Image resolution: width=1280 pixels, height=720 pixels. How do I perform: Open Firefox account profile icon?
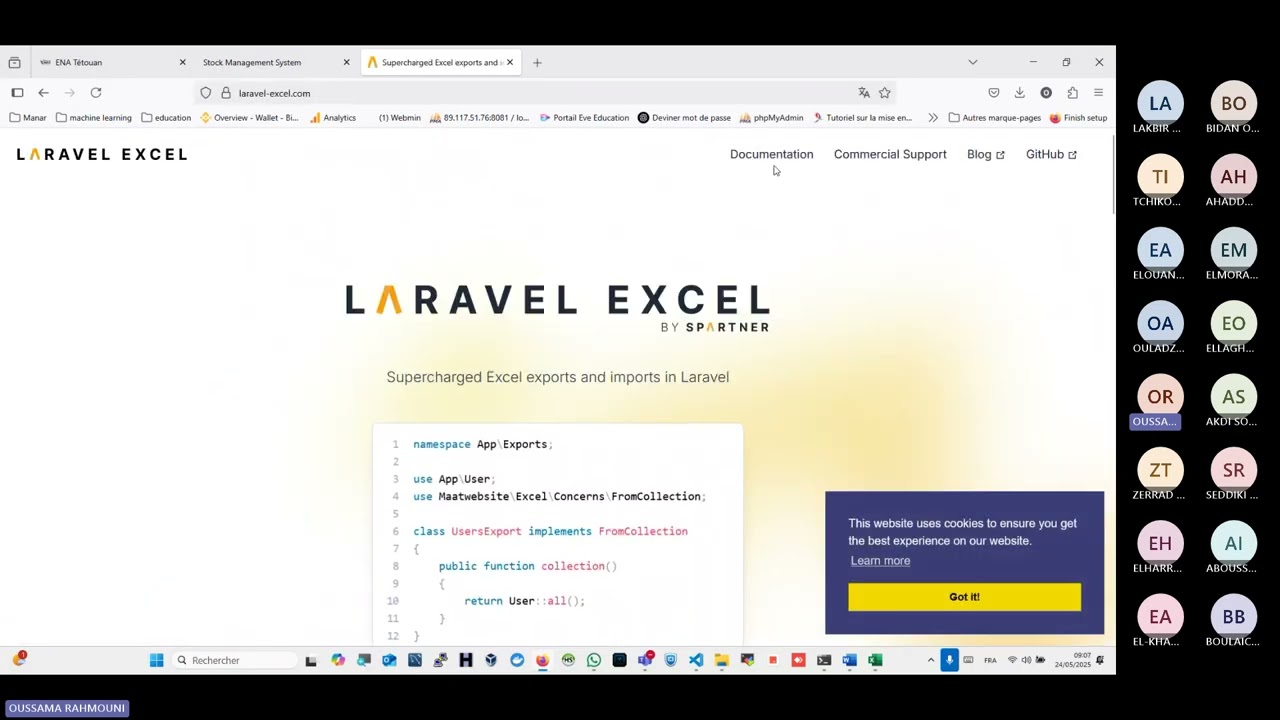point(1046,93)
